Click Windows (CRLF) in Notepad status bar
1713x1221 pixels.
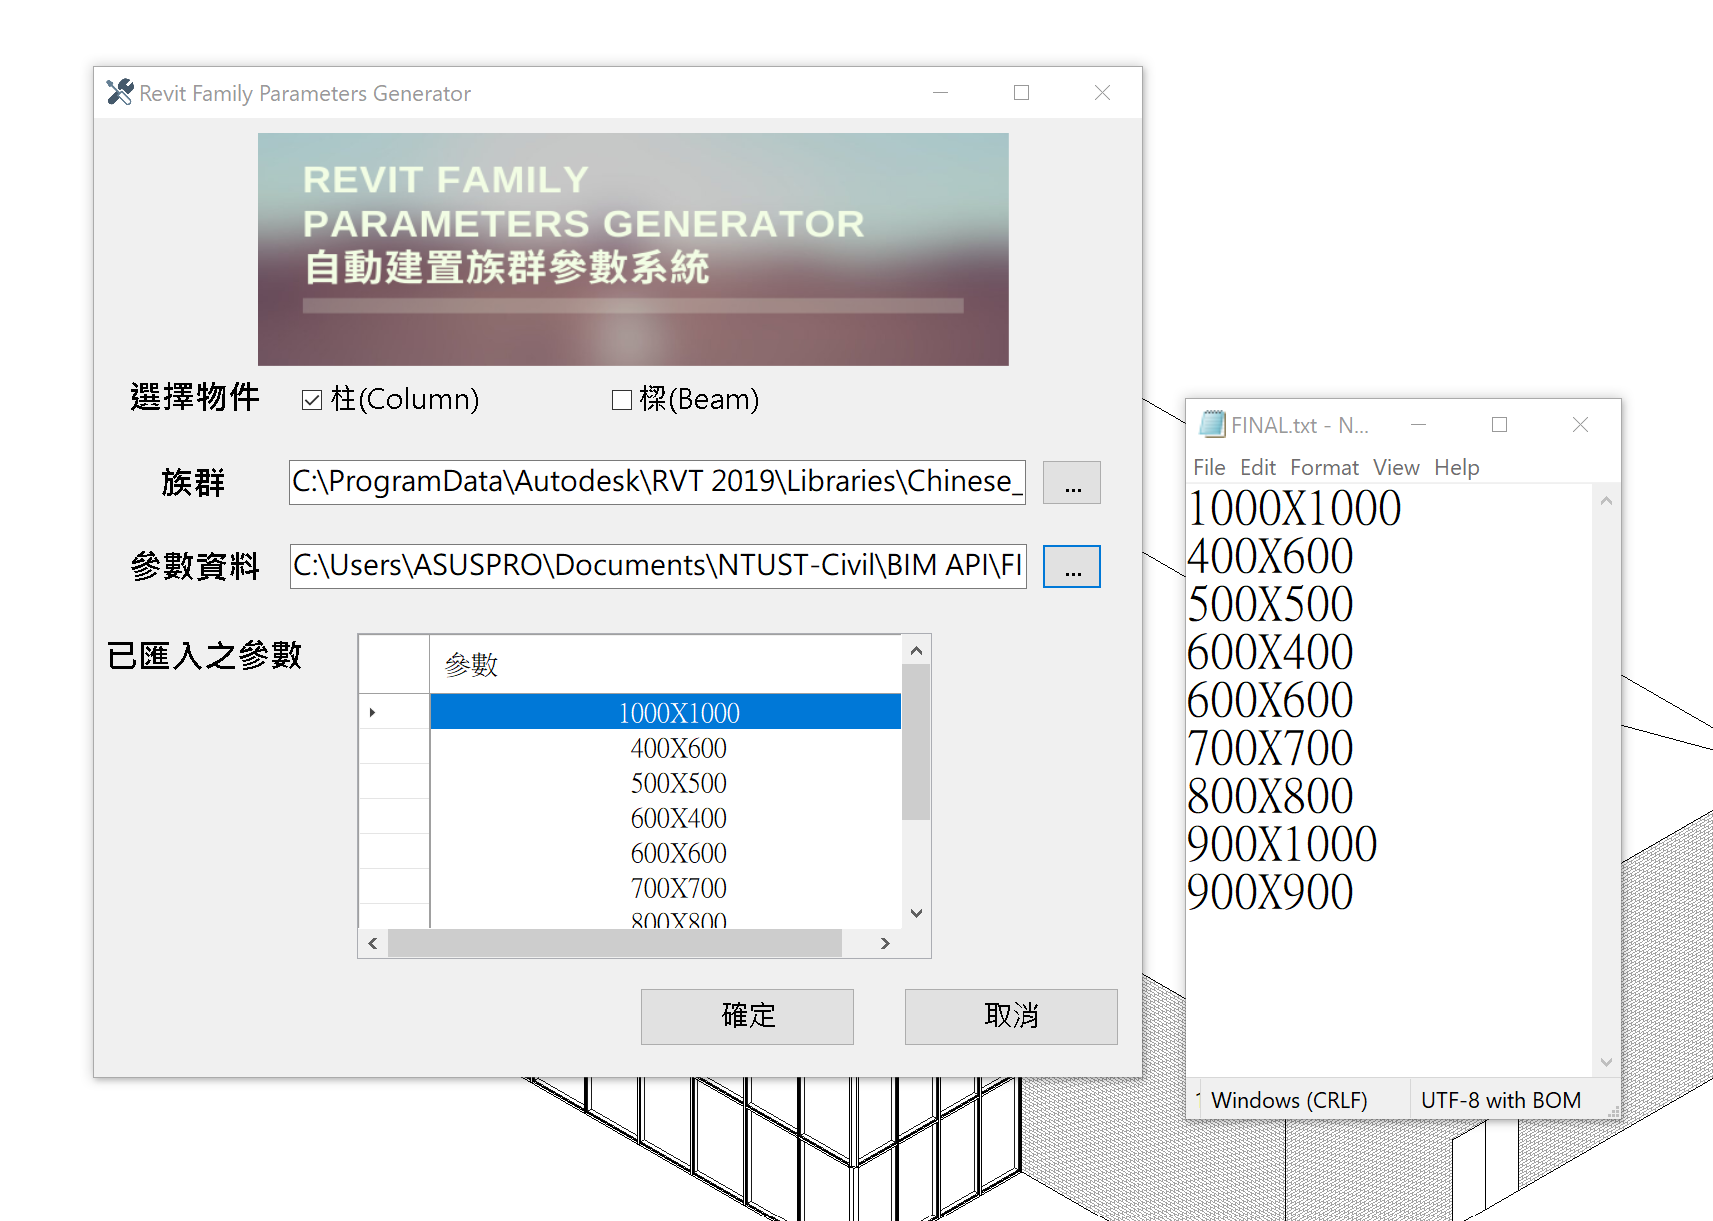(1289, 1101)
